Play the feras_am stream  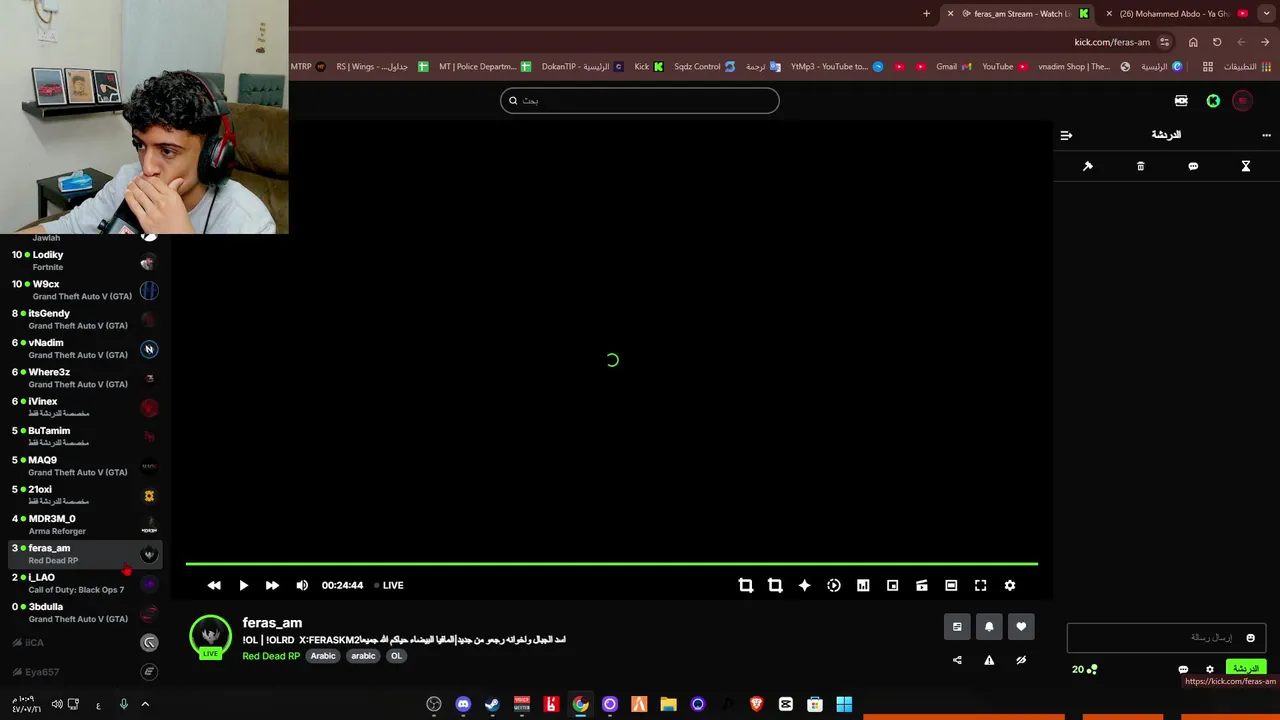point(243,585)
